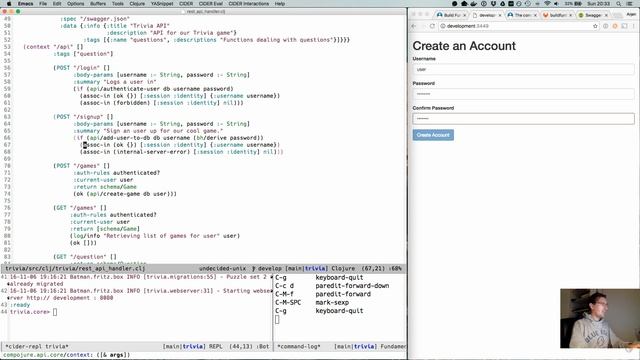Focus the Password input field
Viewport: 640px width, 360px height.
(x=523, y=94)
